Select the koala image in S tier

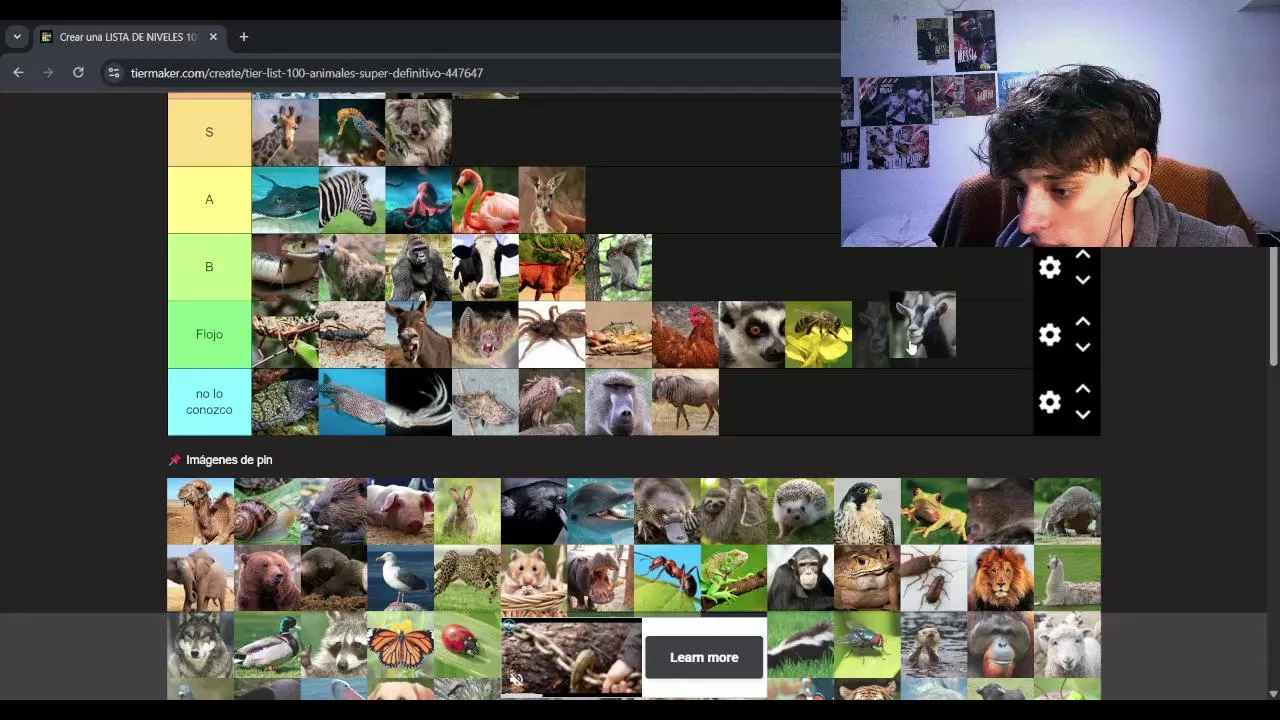coord(418,132)
